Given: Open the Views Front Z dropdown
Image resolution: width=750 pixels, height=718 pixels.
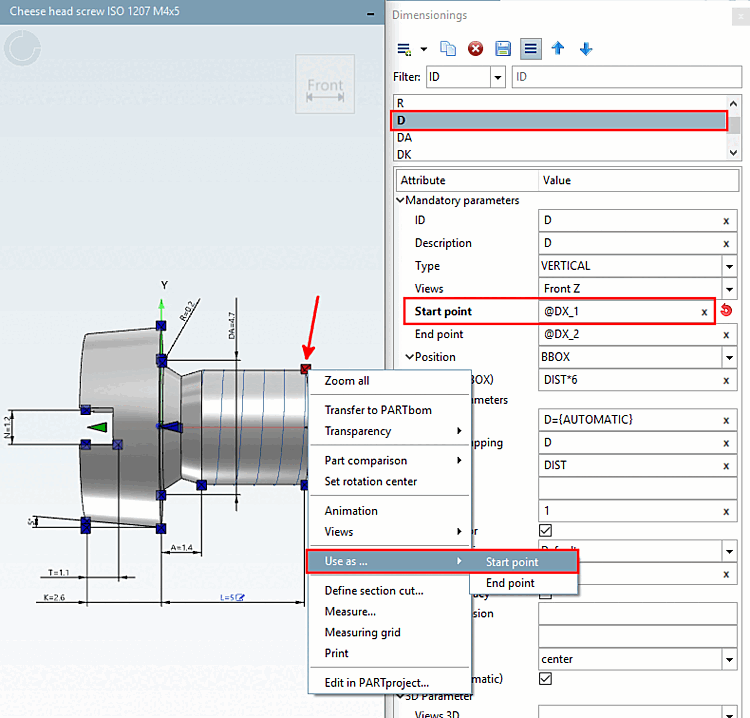Looking at the screenshot, I should pyautogui.click(x=730, y=289).
